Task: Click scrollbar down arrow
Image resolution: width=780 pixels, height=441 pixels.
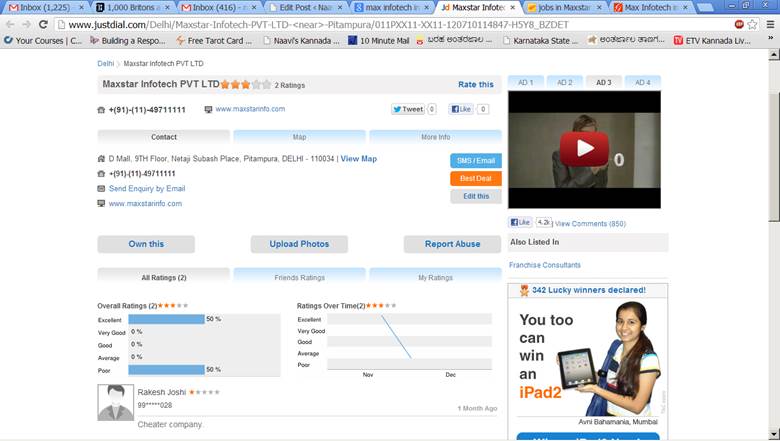Action: pyautogui.click(x=774, y=435)
